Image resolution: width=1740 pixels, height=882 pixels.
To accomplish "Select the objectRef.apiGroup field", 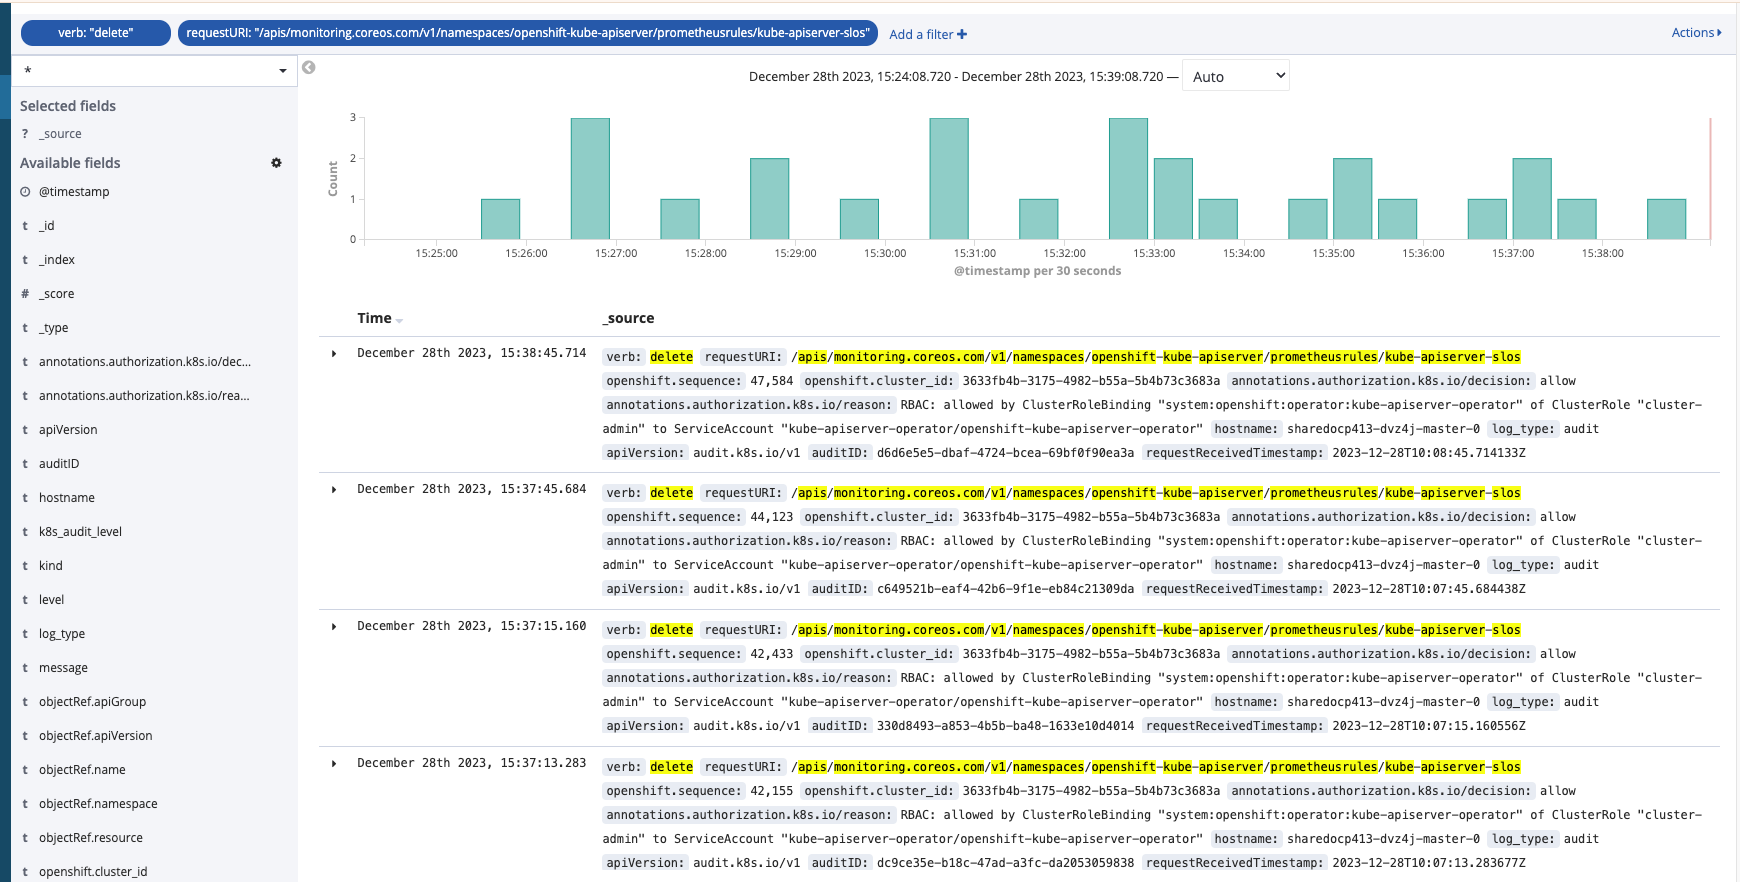I will 92,702.
